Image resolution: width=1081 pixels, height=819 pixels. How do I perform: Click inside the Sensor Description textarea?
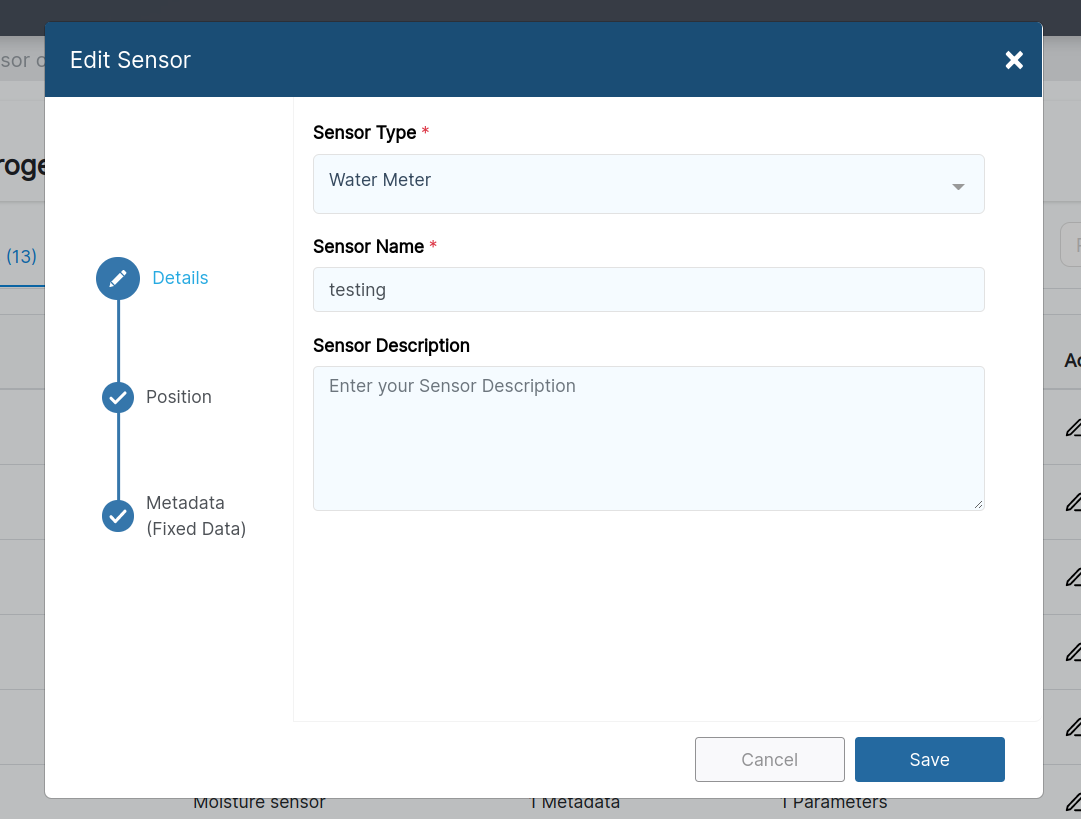coord(648,438)
